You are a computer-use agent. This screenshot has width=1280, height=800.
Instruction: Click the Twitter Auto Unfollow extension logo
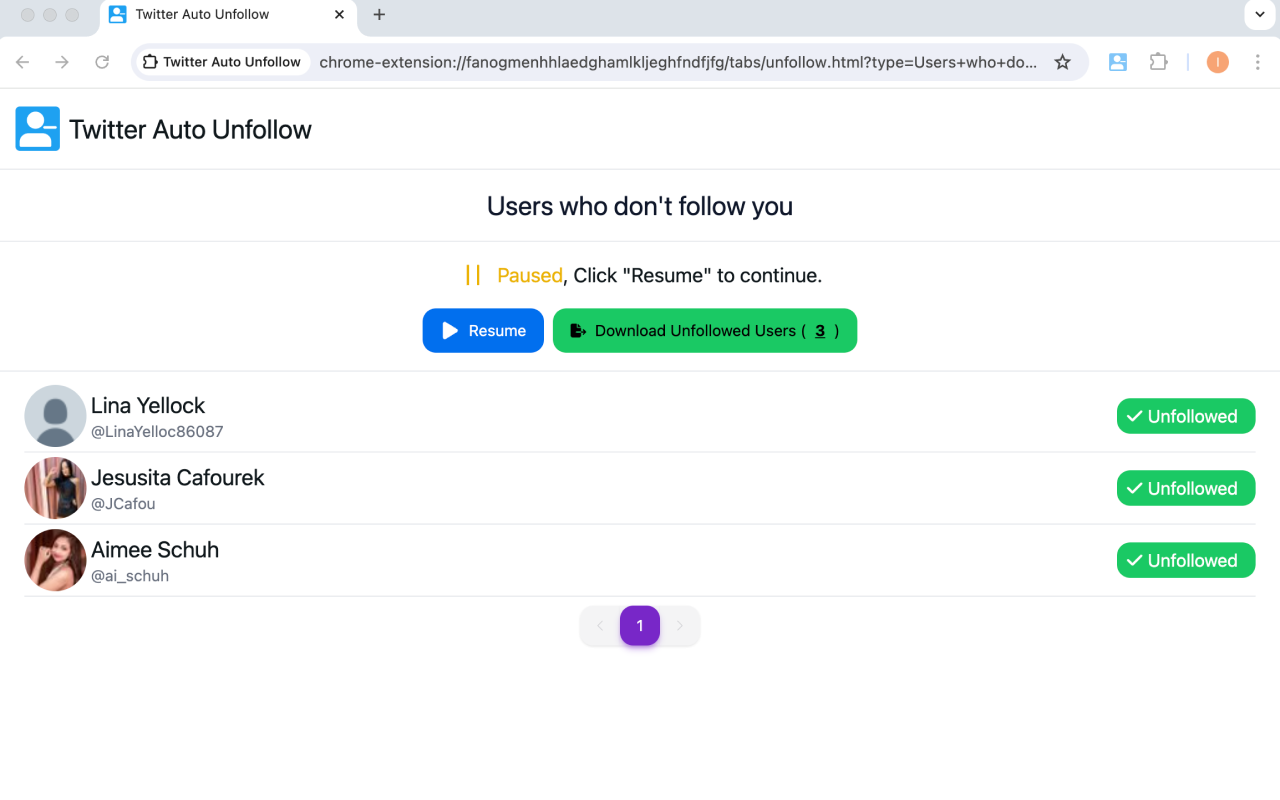pyautogui.click(x=37, y=128)
